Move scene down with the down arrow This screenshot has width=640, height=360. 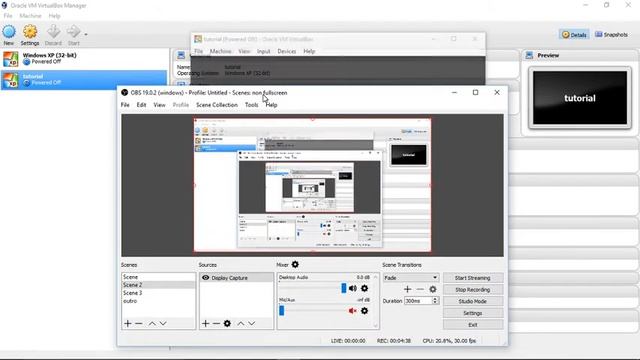pos(163,323)
